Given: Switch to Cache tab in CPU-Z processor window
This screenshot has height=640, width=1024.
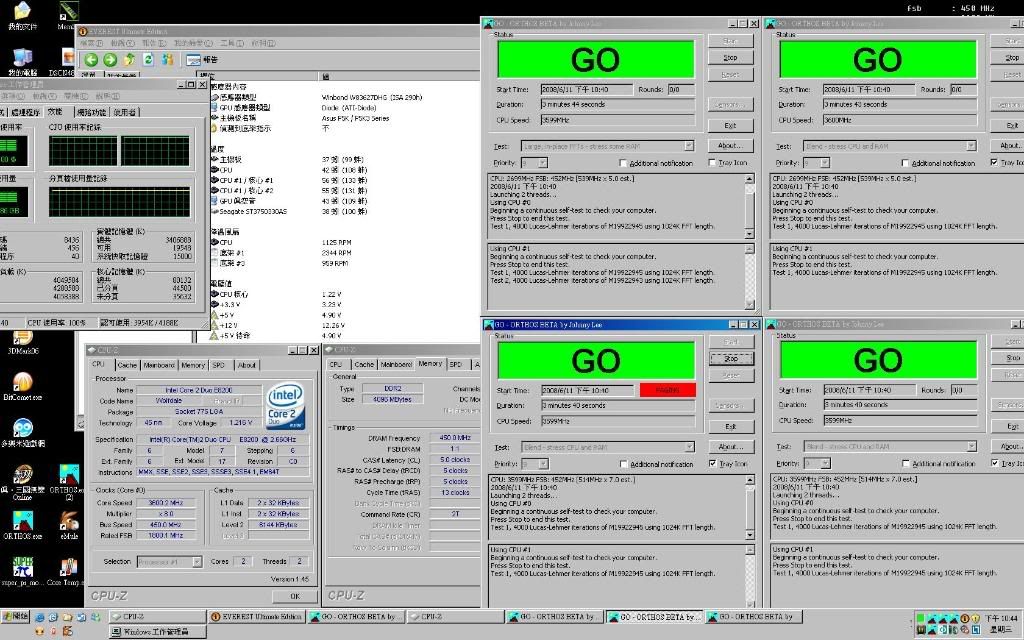Looking at the screenshot, I should pos(127,365).
